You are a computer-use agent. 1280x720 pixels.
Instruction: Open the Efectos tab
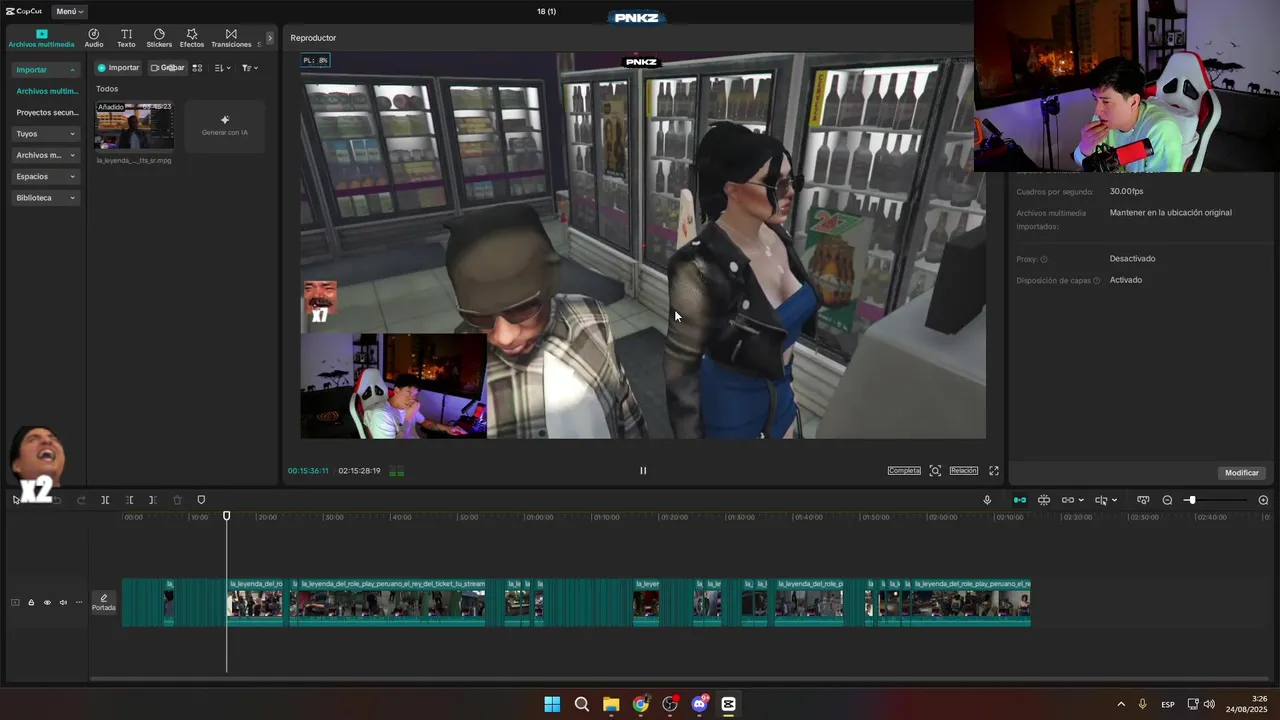pos(192,38)
